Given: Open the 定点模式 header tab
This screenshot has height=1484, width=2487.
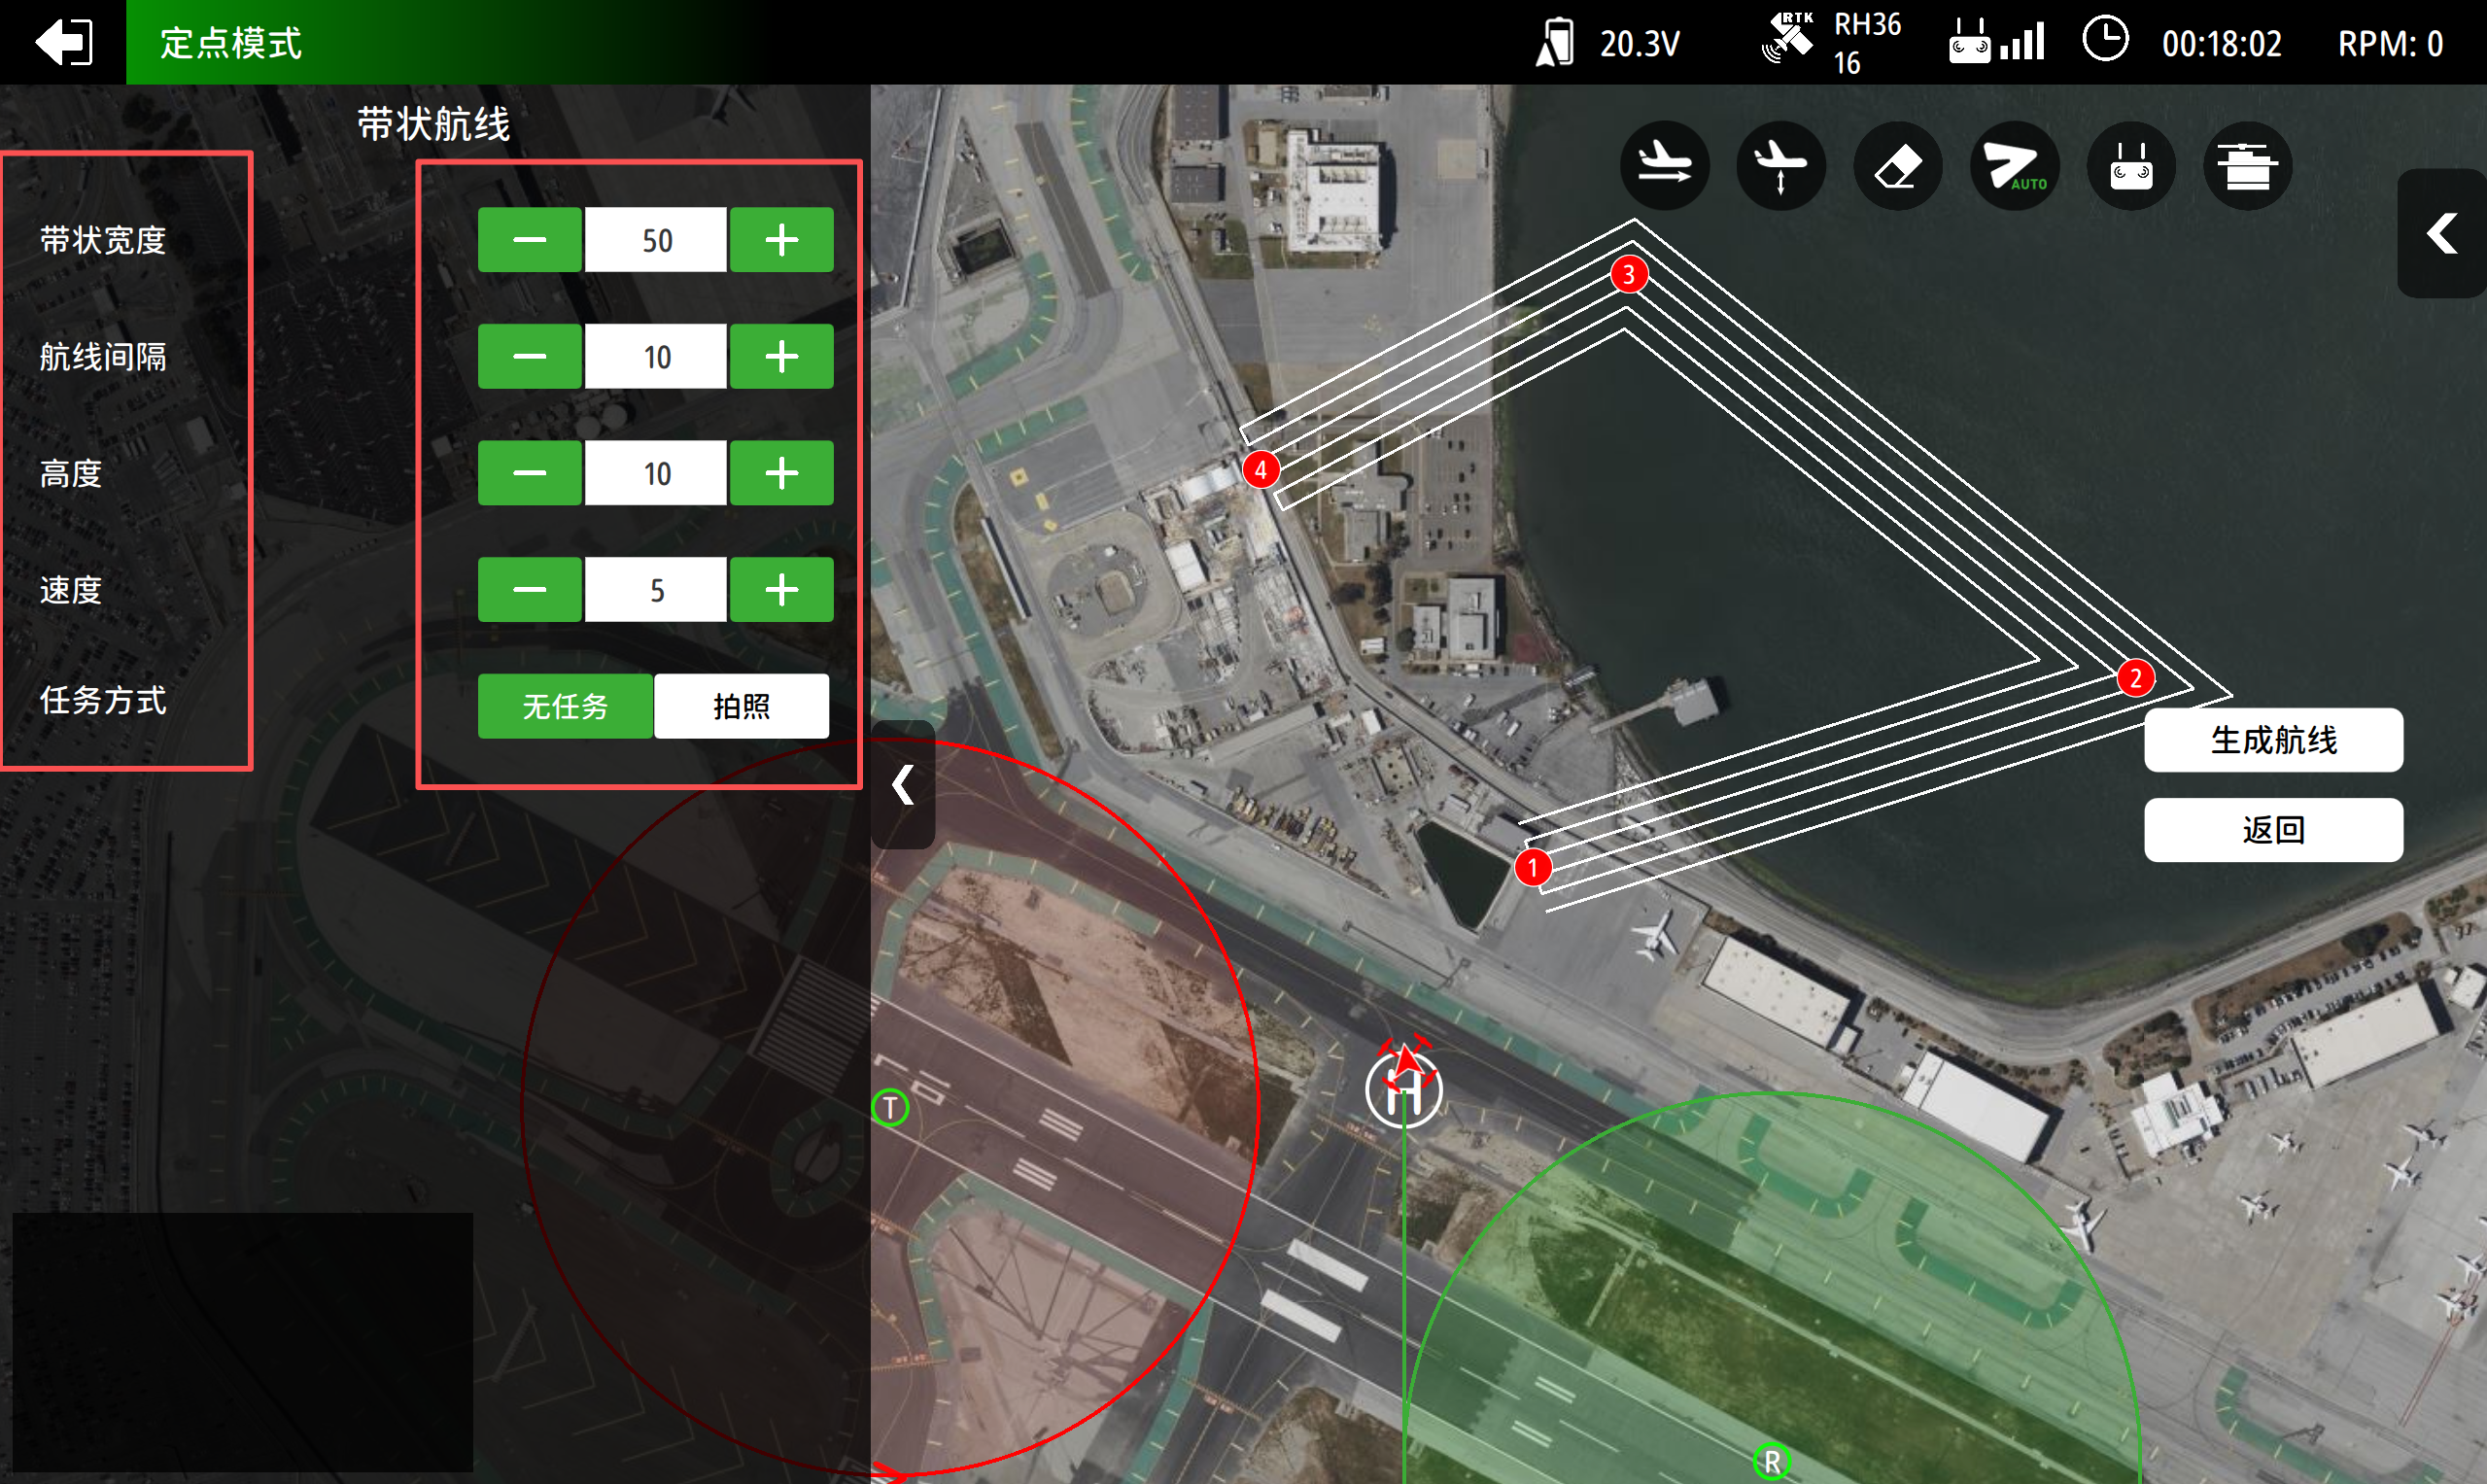Looking at the screenshot, I should pos(231,43).
